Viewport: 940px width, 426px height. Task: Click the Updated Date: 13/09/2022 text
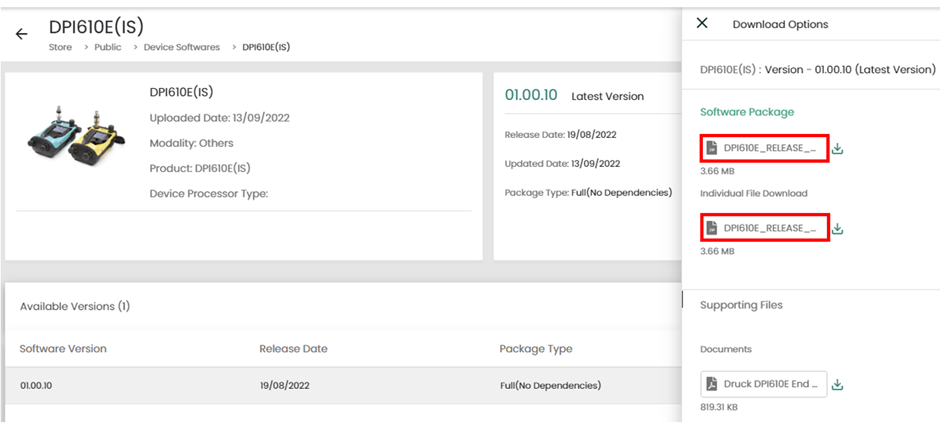pos(562,164)
